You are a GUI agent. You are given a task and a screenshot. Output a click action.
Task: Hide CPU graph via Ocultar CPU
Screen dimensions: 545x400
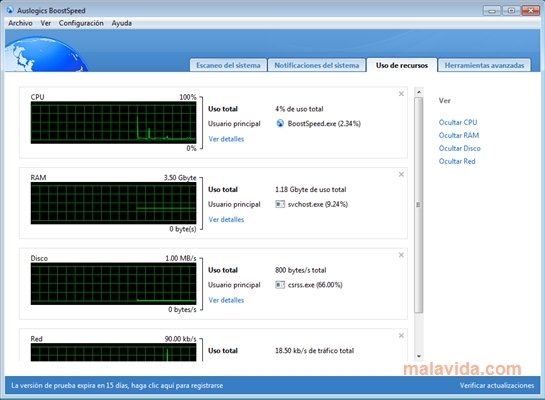[x=458, y=122]
